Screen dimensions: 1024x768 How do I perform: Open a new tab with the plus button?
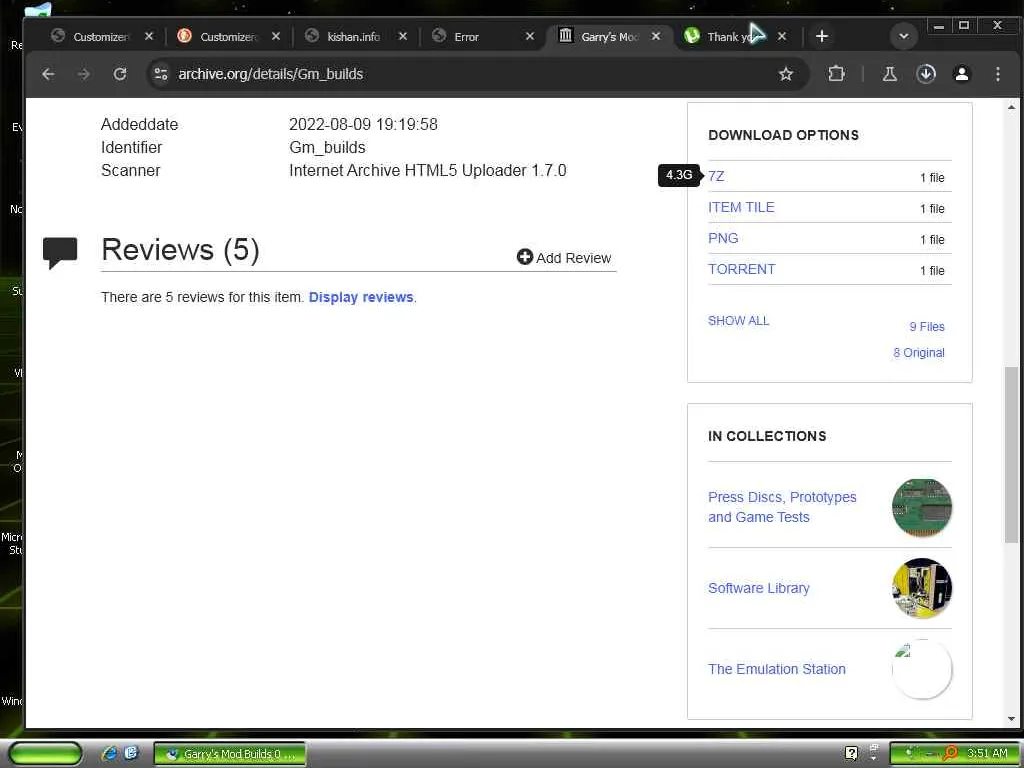[x=822, y=36]
